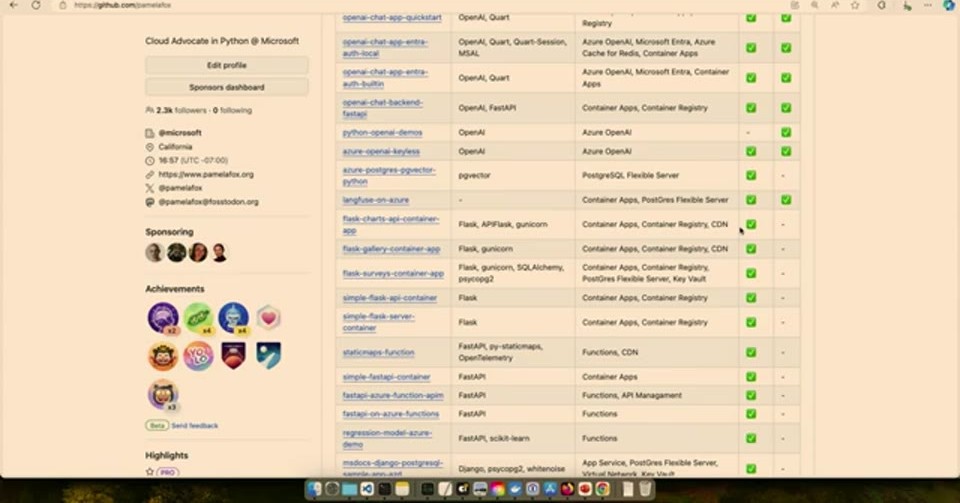960x503 pixels.
Task: Open the Trash icon in the dock
Action: coord(645,489)
